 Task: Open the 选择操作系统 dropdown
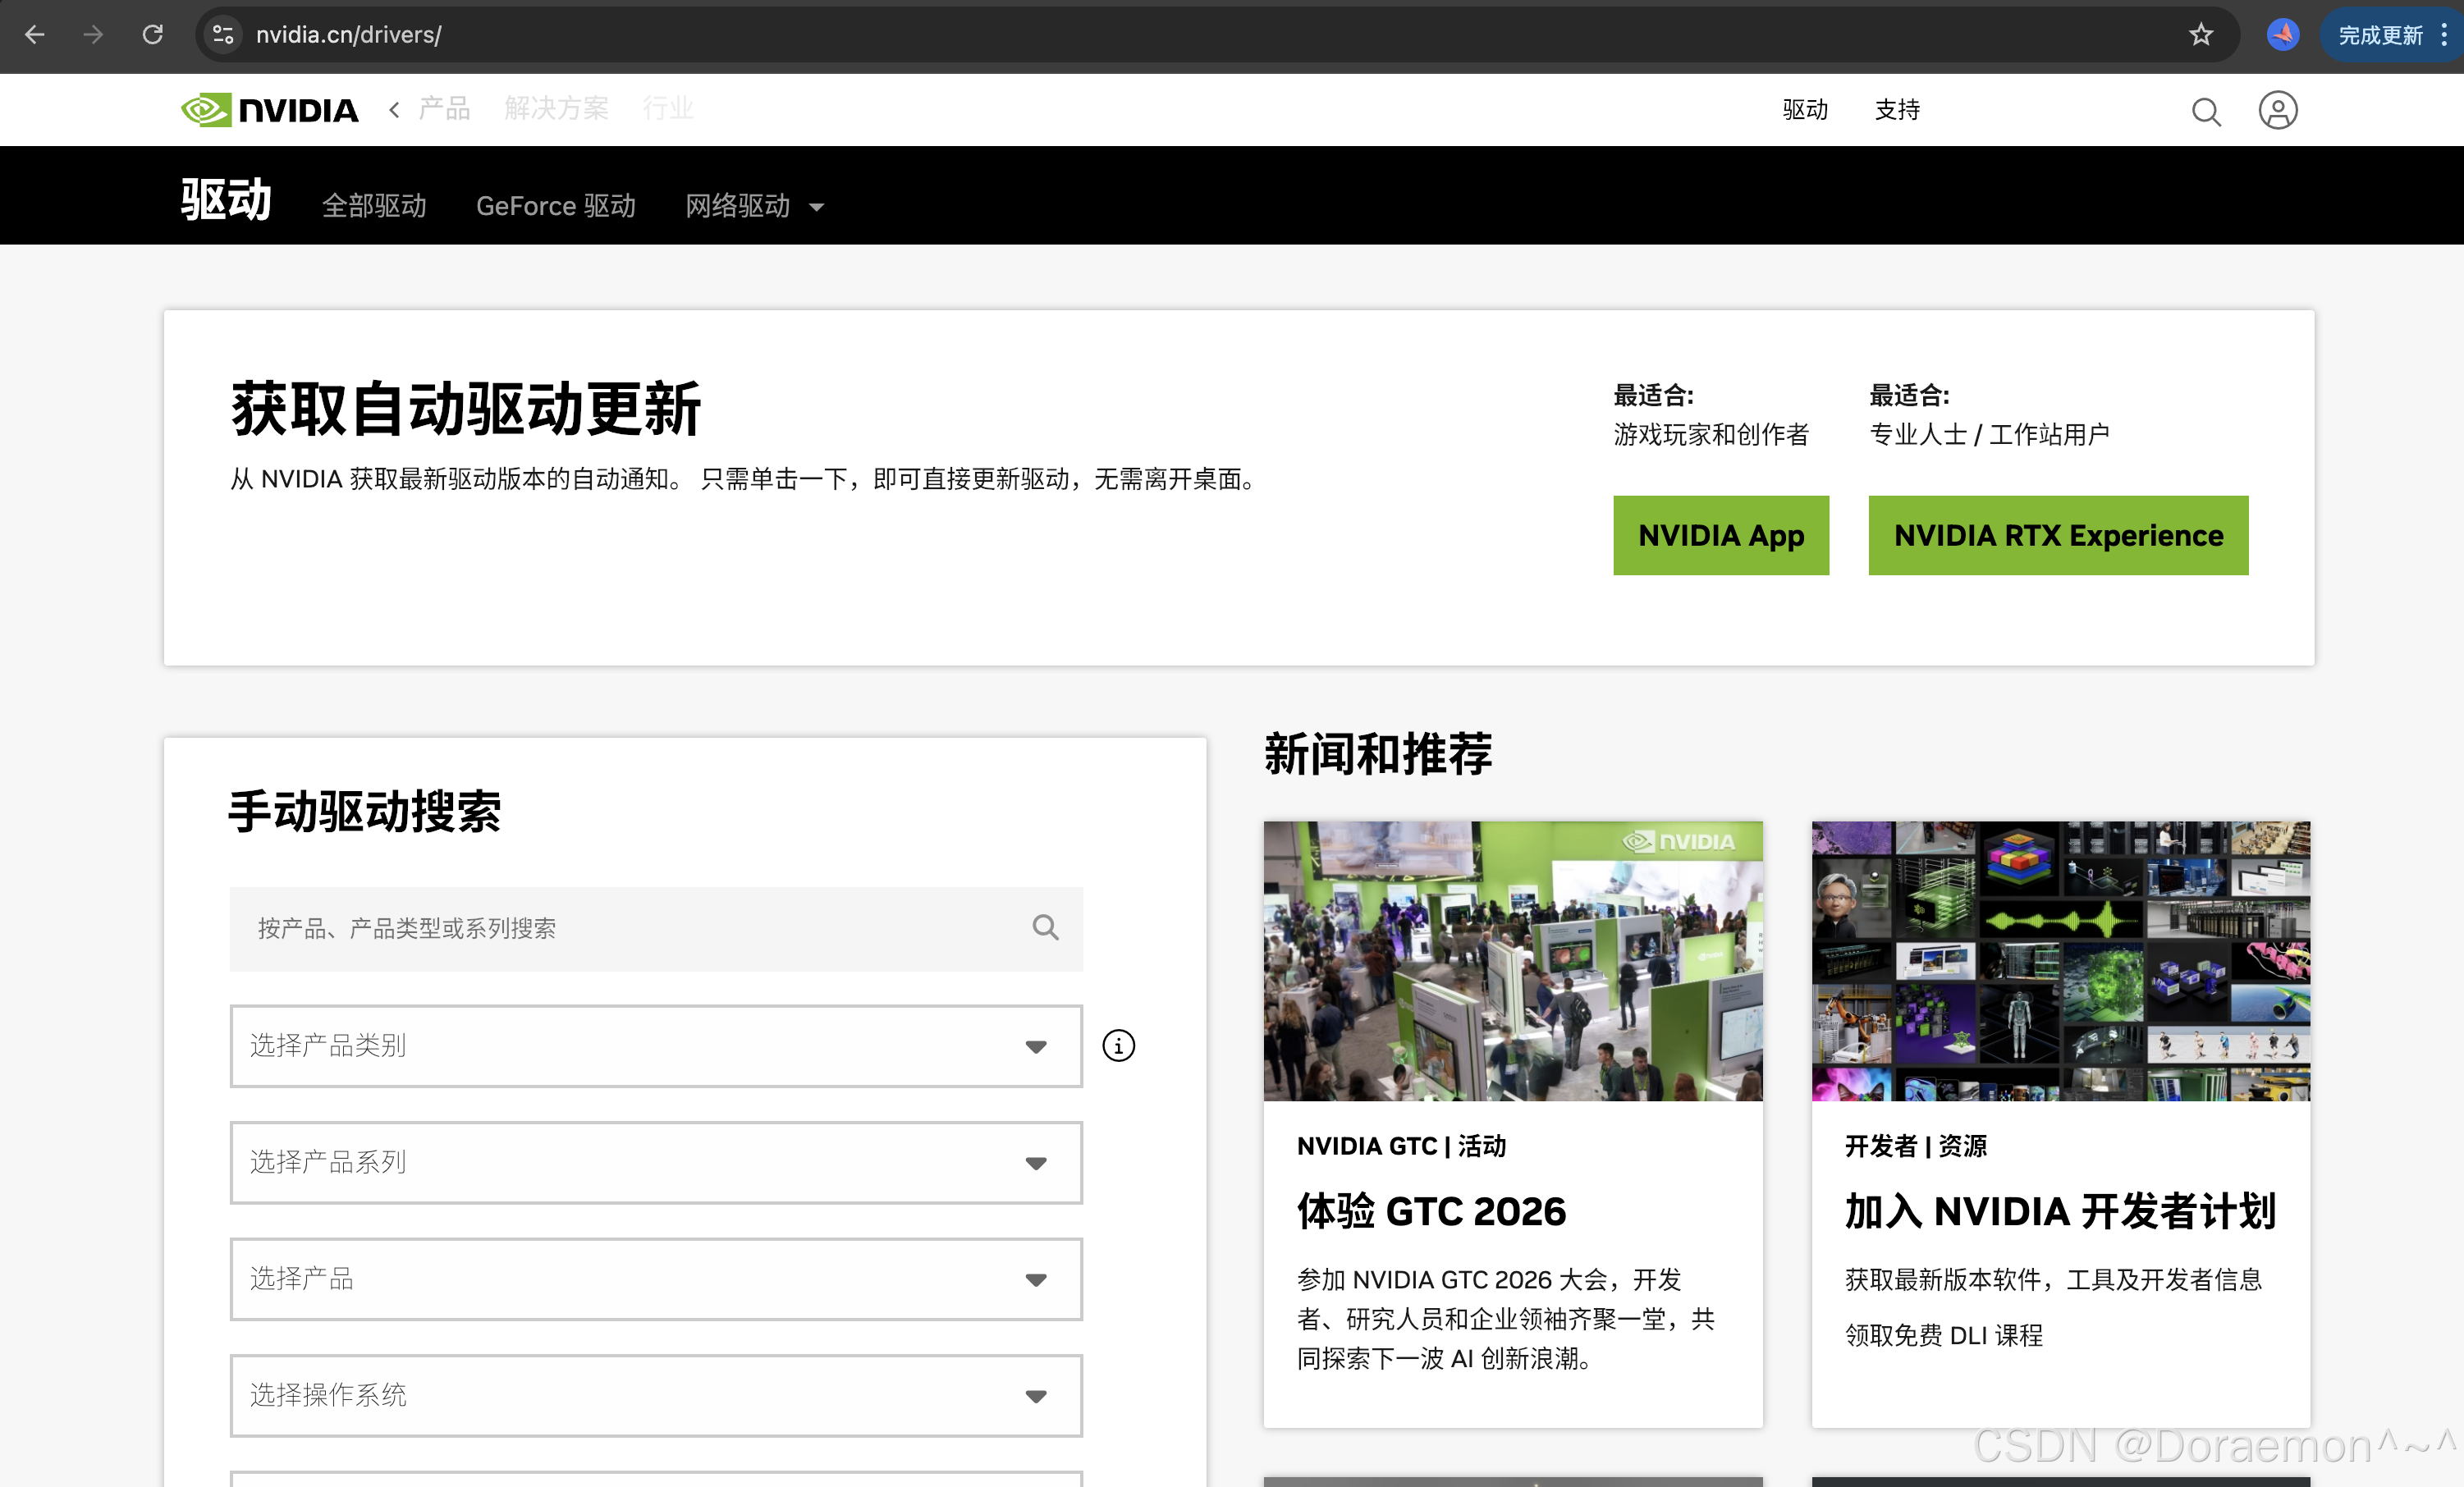pyautogui.click(x=655, y=1395)
